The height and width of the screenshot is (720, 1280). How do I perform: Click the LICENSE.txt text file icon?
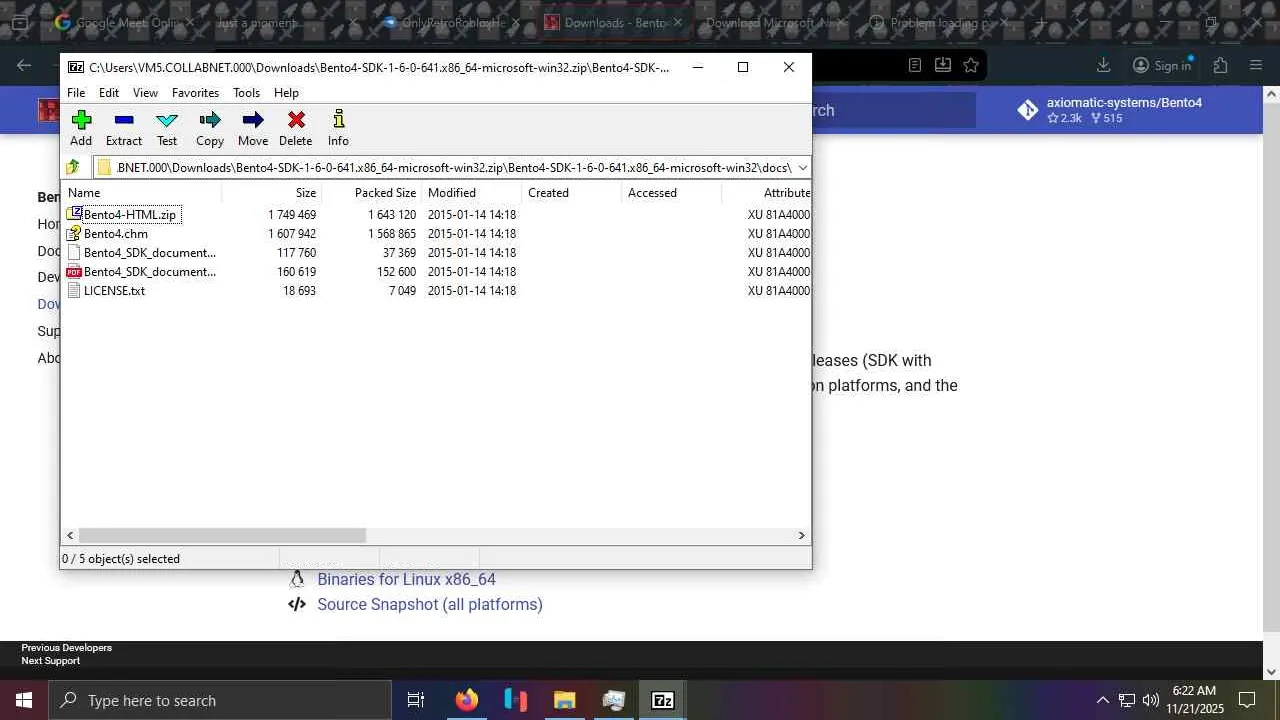pyautogui.click(x=74, y=291)
